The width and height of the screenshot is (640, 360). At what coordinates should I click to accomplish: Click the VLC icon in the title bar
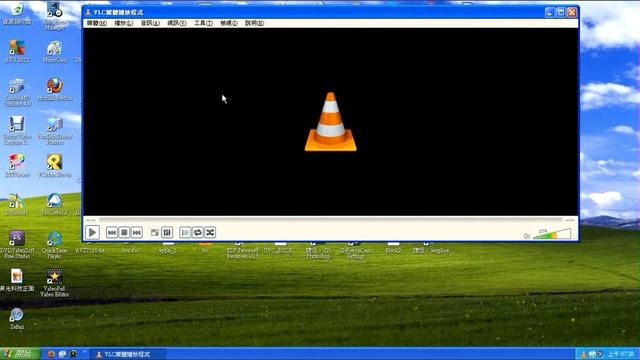88,13
